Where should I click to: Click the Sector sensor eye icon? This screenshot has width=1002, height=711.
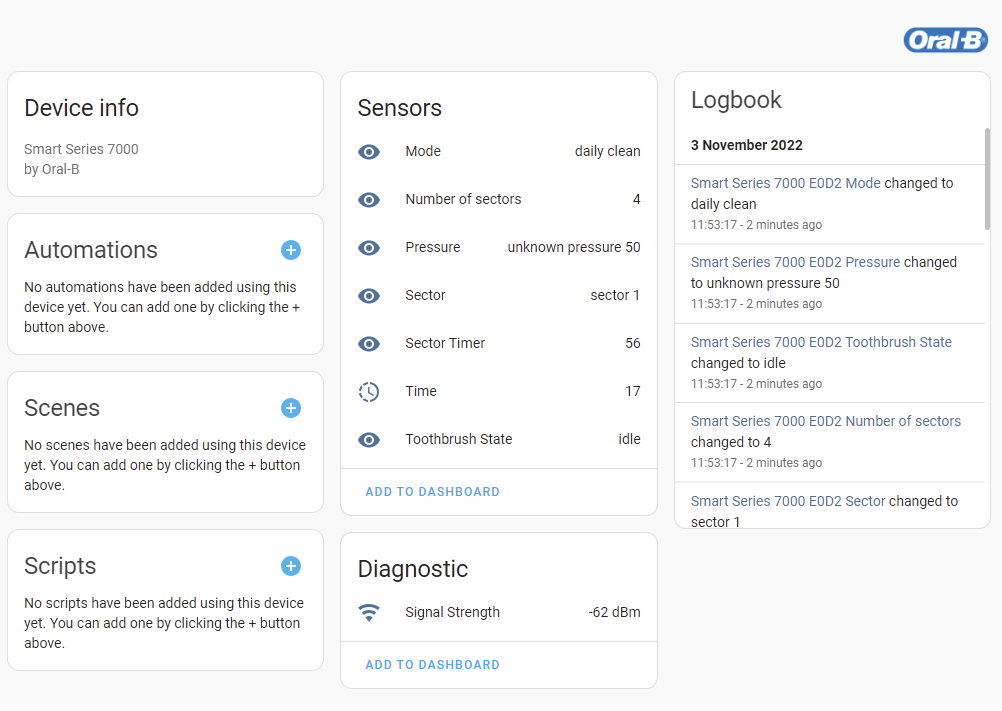point(369,295)
